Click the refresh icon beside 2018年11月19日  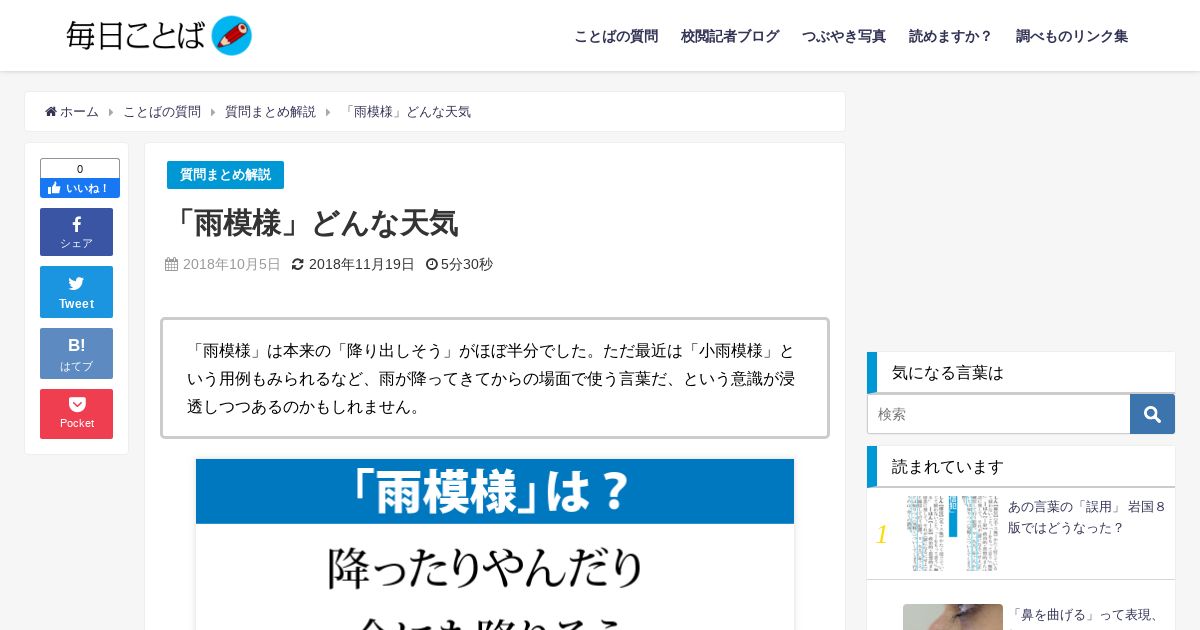(297, 264)
